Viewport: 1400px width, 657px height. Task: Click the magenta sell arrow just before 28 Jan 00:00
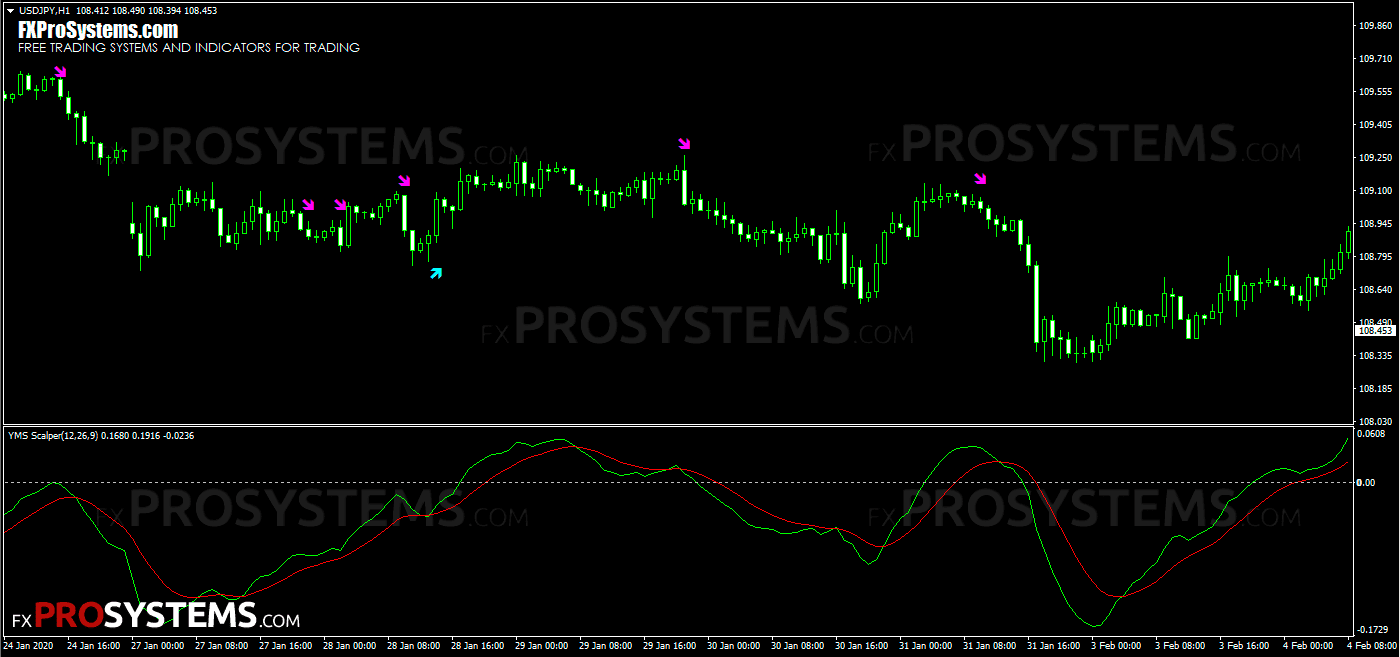pos(308,204)
